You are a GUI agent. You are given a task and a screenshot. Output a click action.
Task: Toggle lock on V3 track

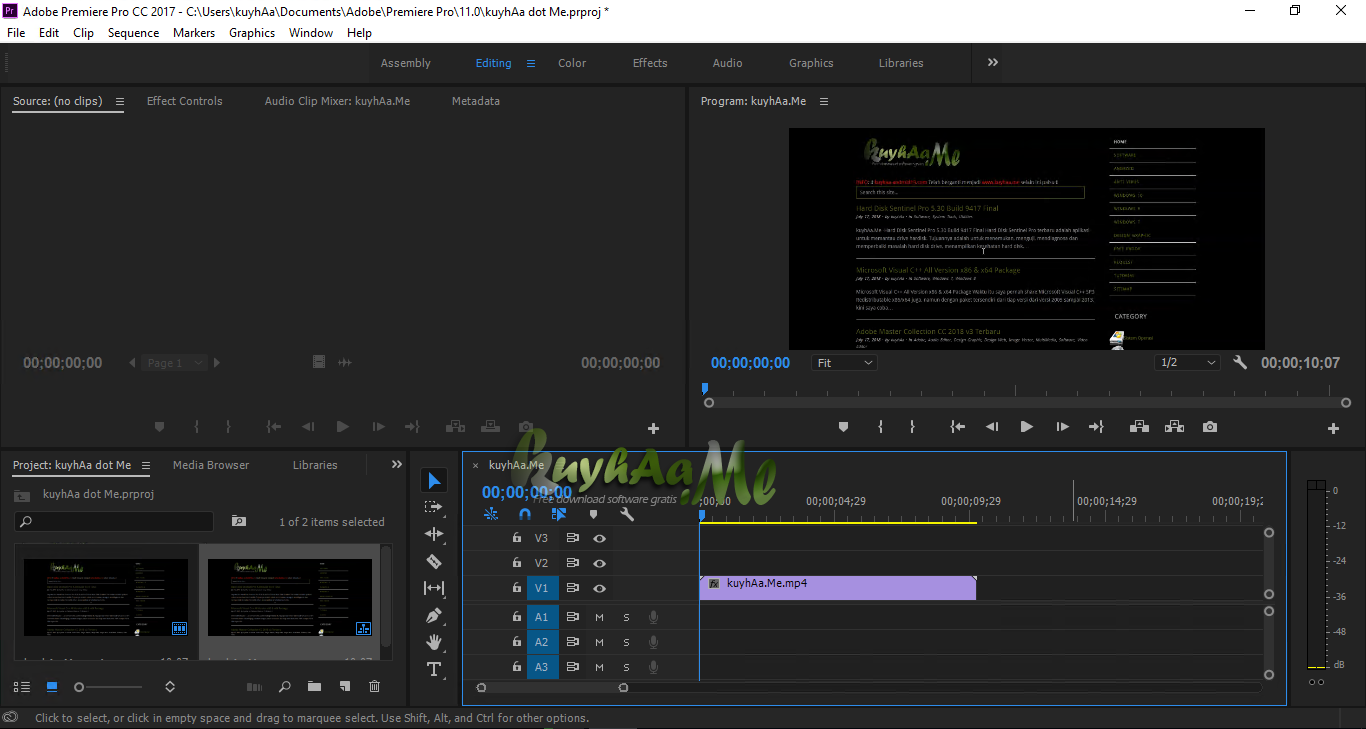pyautogui.click(x=516, y=538)
